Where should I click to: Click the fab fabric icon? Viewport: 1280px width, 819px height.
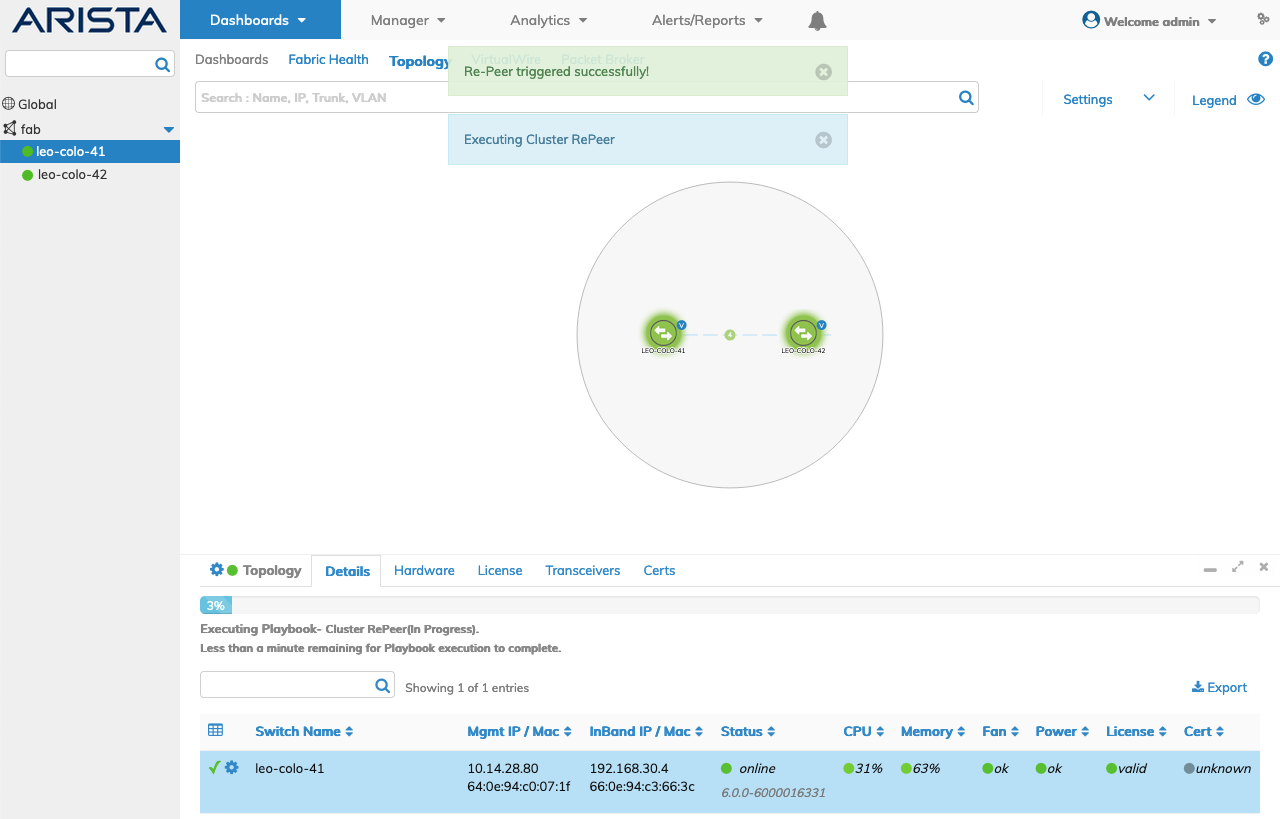10,128
